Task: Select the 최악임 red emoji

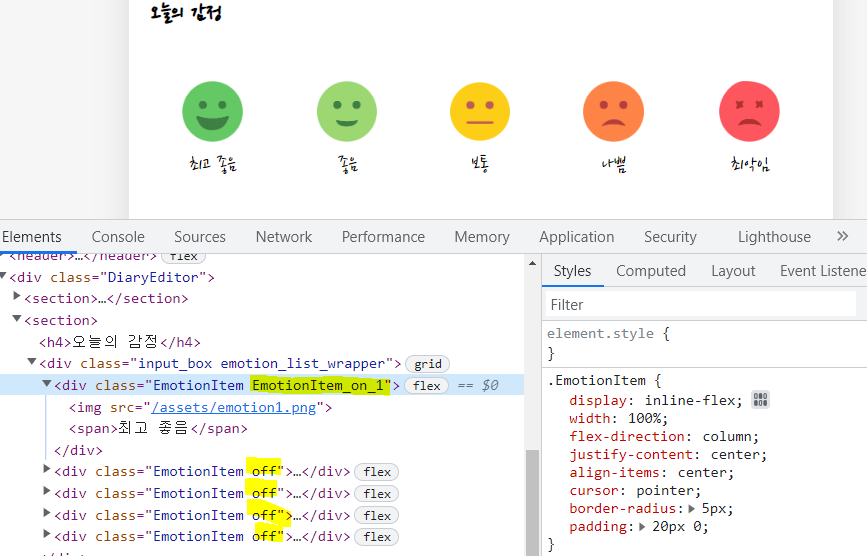Action: [749, 112]
